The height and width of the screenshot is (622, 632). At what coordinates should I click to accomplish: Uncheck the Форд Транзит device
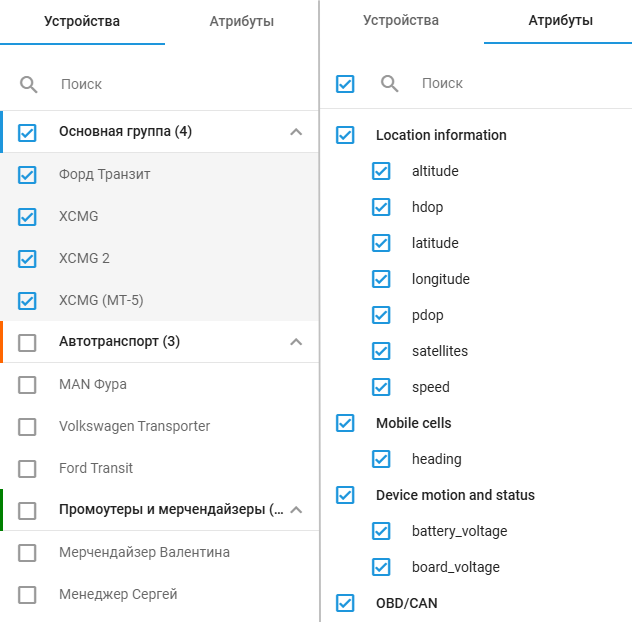coord(27,175)
